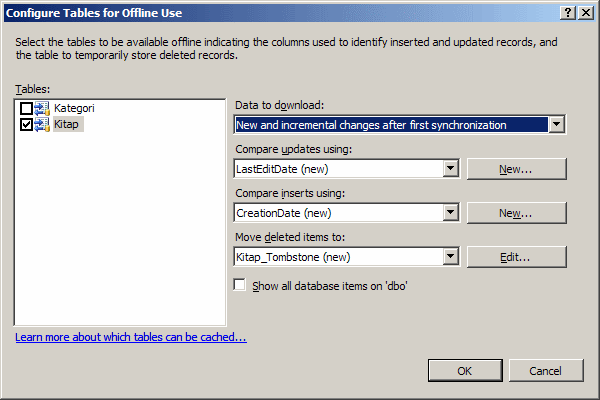Open Learn more about cacheable tables link

(x=131, y=337)
